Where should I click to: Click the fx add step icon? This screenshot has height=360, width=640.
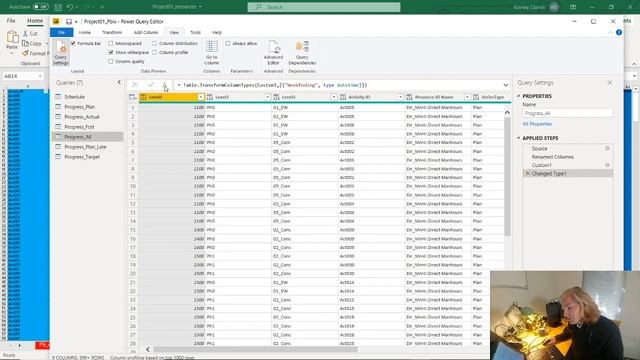tap(164, 85)
